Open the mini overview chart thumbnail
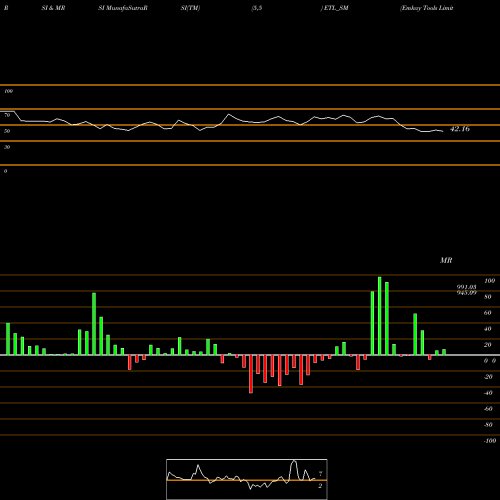This screenshot has height=500, width=500. point(247,479)
